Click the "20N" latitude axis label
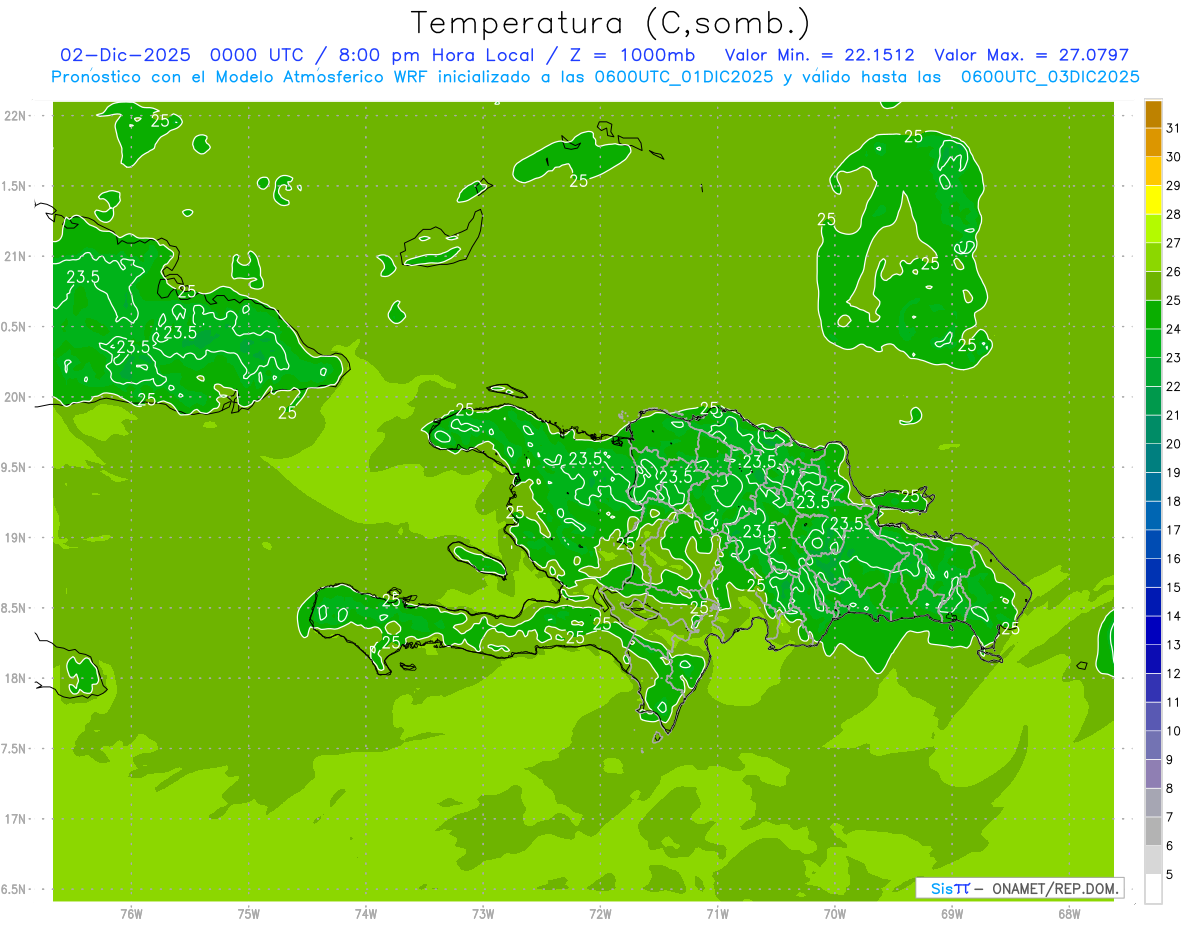The height and width of the screenshot is (927, 1200). pos(15,397)
